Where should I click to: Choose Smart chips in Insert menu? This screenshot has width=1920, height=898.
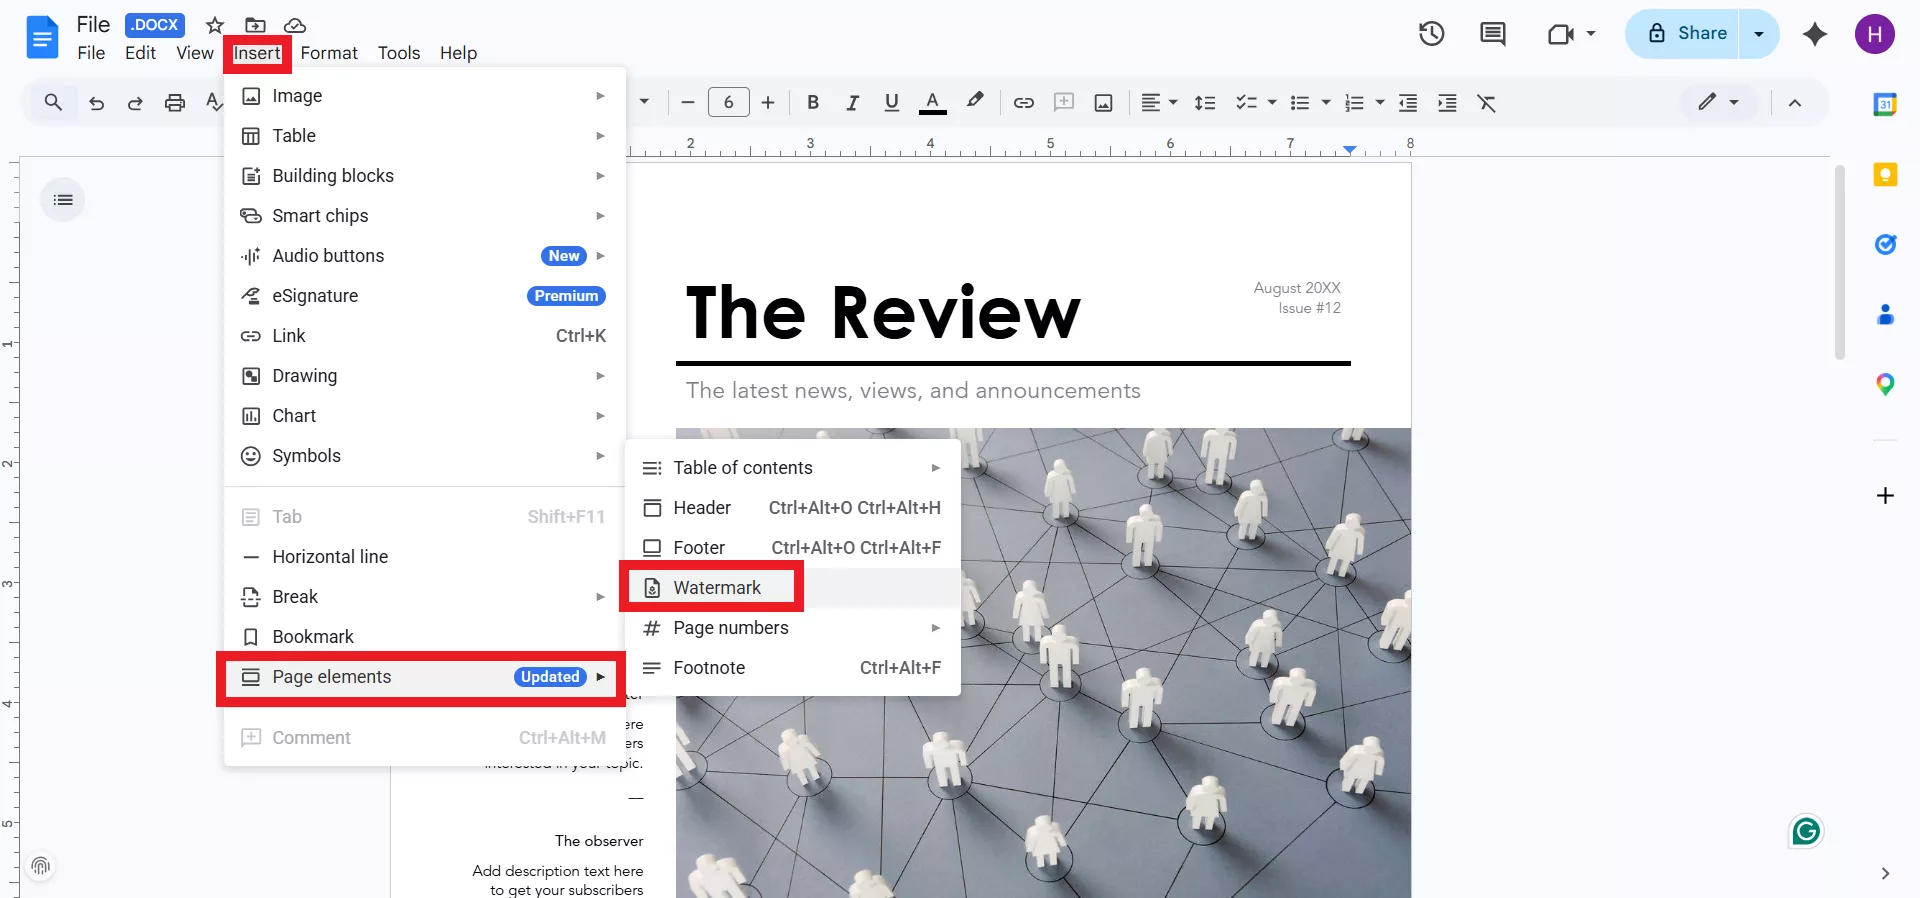pyautogui.click(x=425, y=216)
